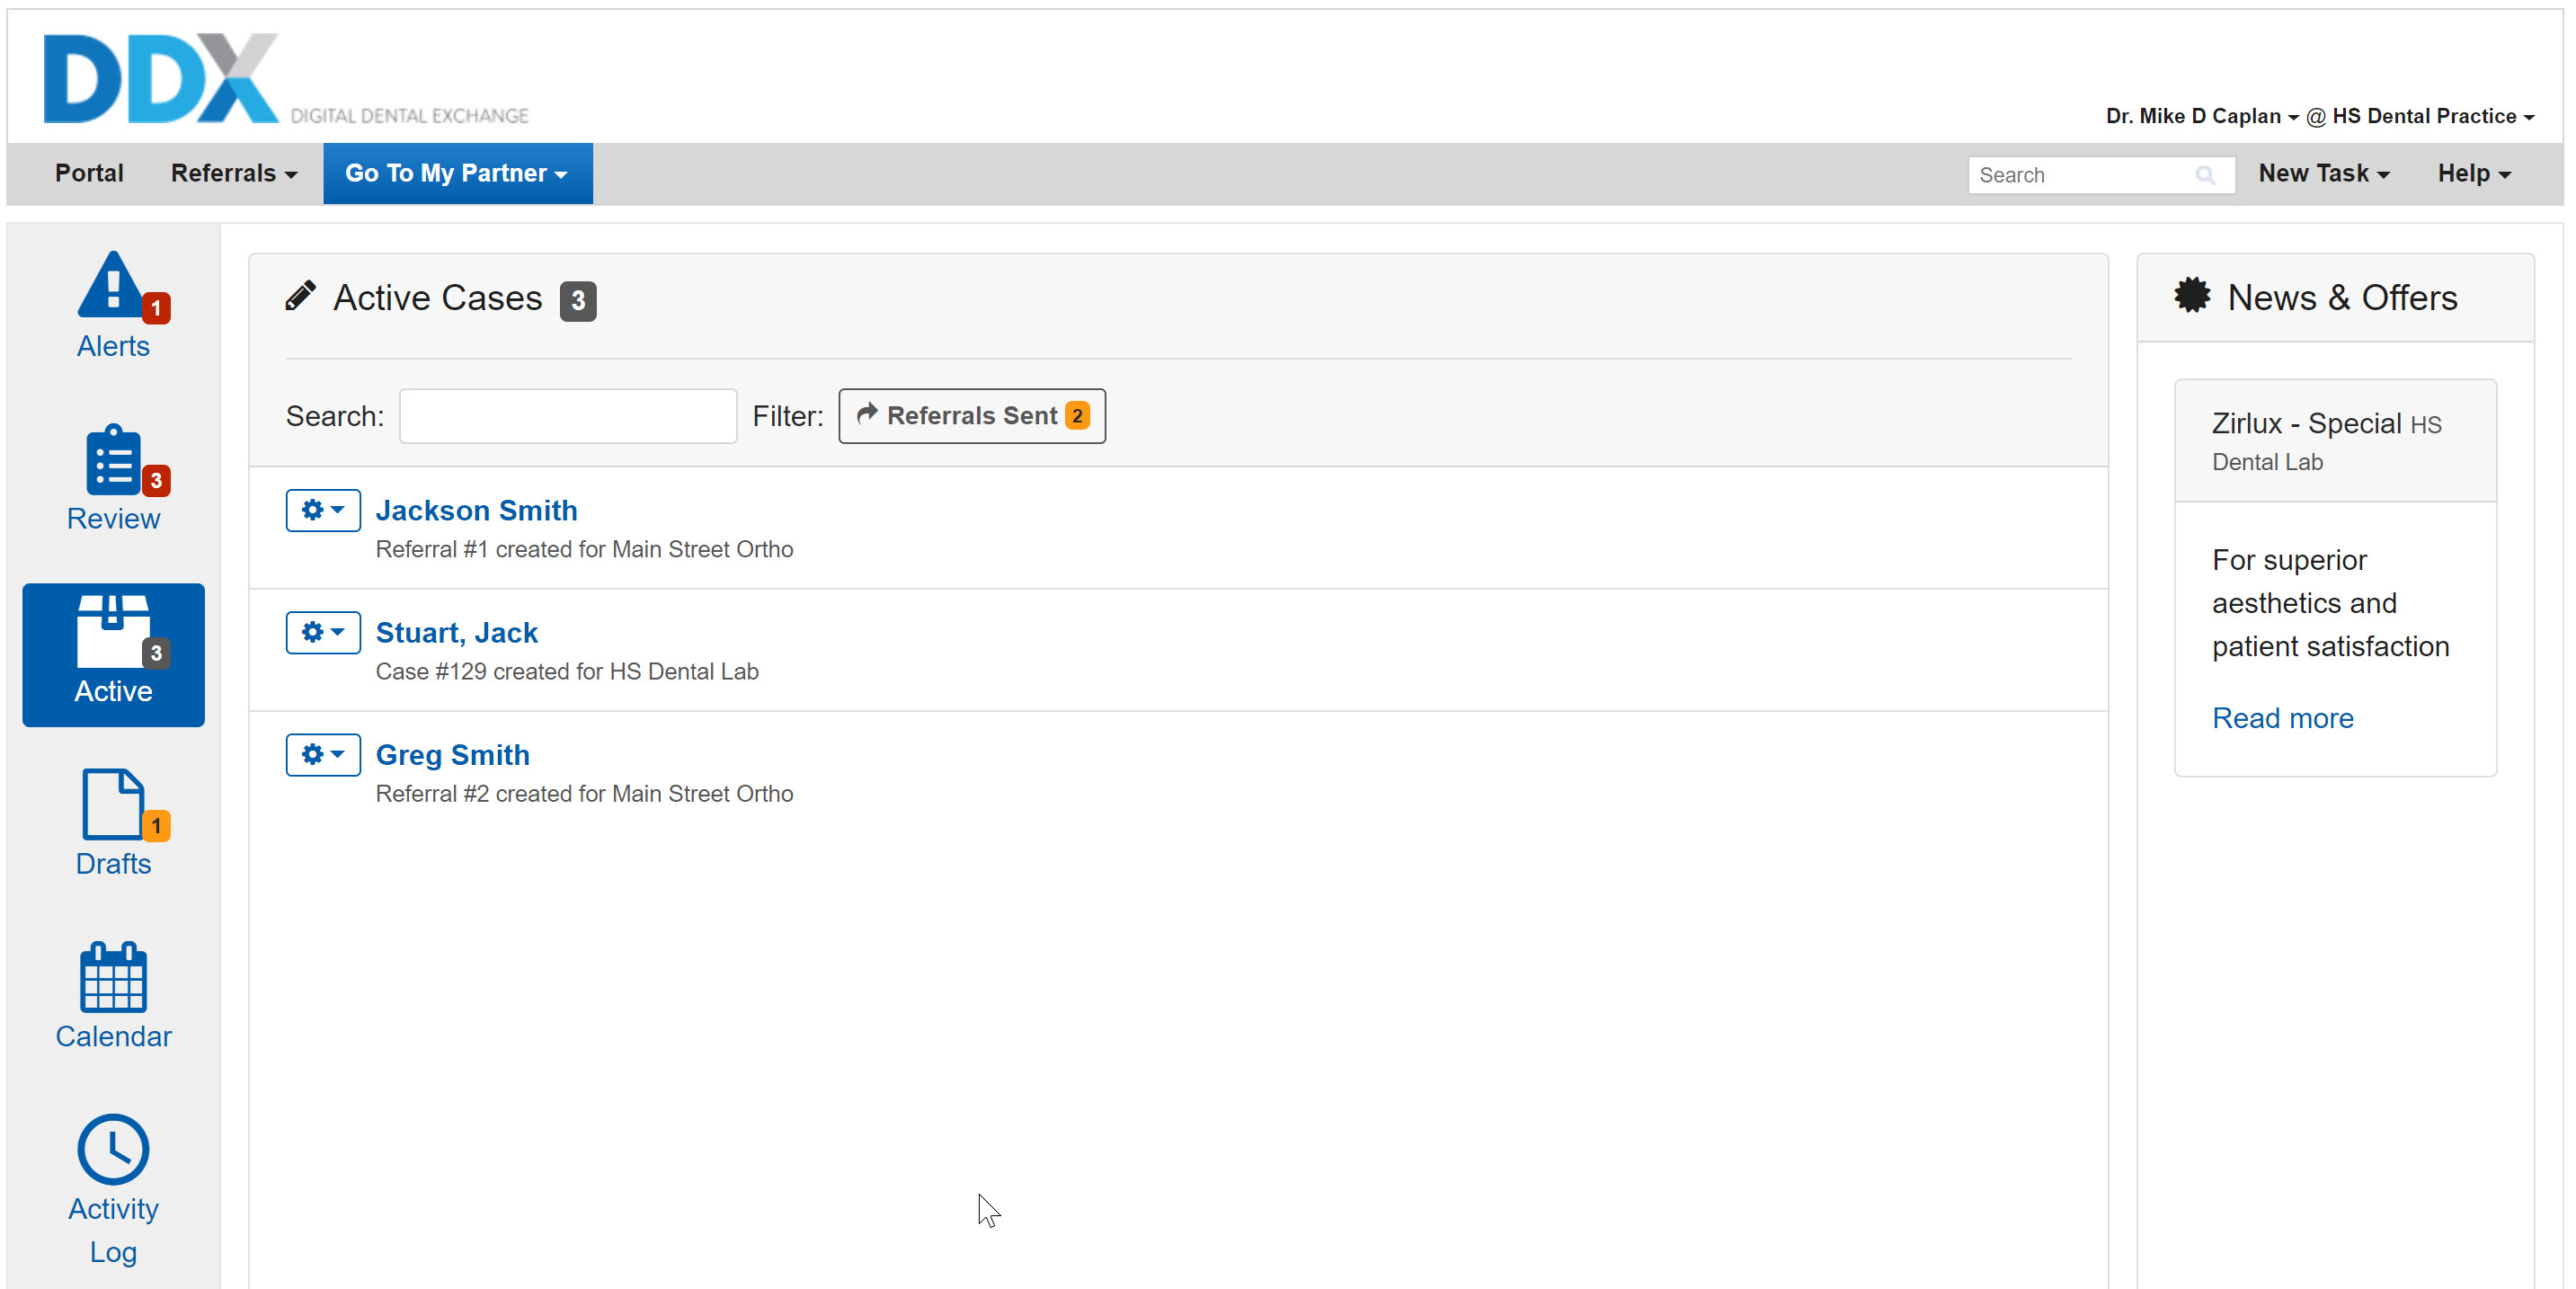
Task: Open gear menu for Greg Smith
Action: tap(322, 754)
